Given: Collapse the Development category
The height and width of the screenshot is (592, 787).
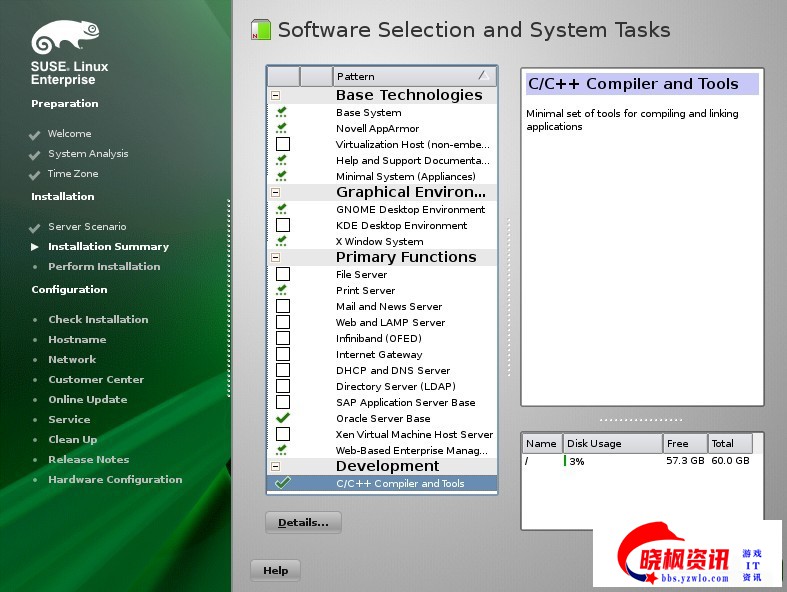Looking at the screenshot, I should [x=276, y=467].
